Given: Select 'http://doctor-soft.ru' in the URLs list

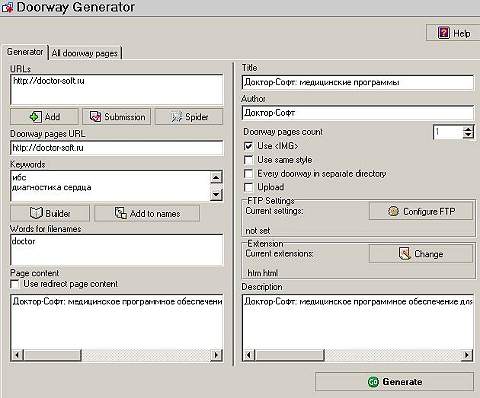Looking at the screenshot, I should [x=49, y=81].
